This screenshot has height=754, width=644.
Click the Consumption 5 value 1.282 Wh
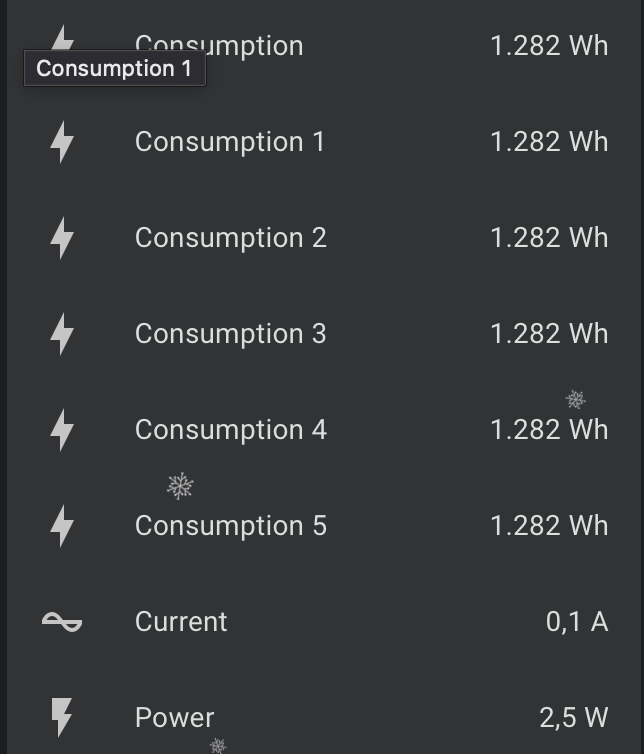[x=548, y=526]
